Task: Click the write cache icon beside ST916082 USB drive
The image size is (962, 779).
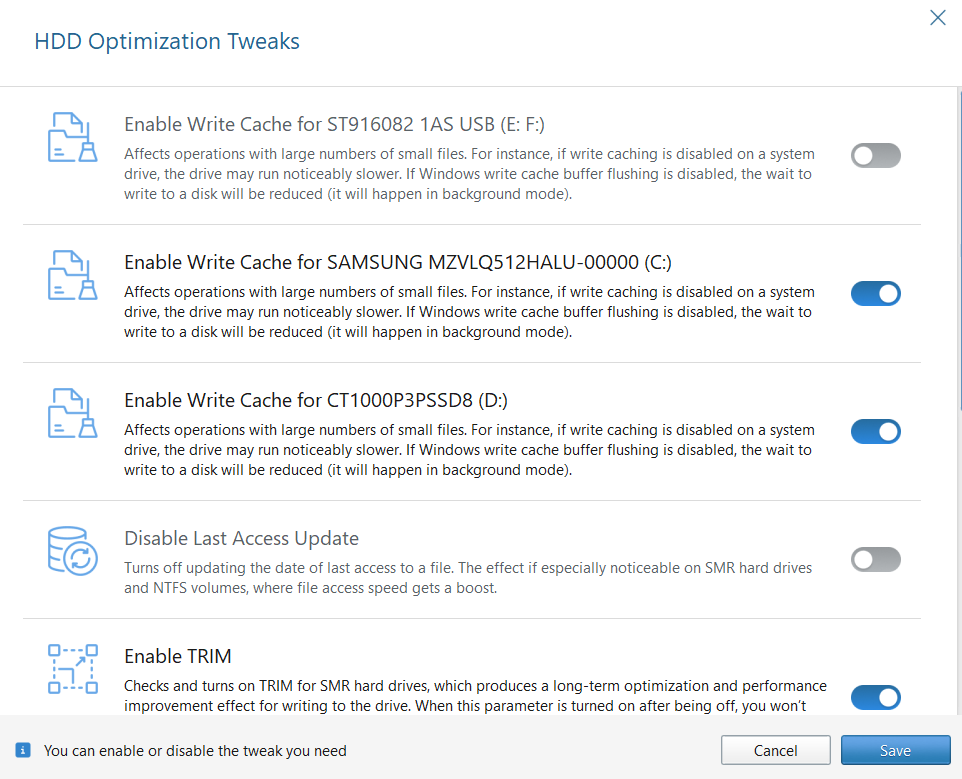Action: [x=72, y=137]
